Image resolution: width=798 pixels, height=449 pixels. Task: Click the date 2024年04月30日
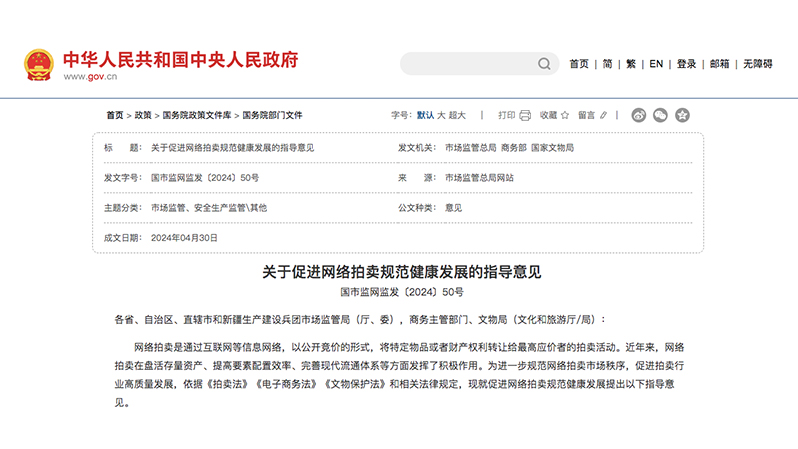pyautogui.click(x=184, y=238)
